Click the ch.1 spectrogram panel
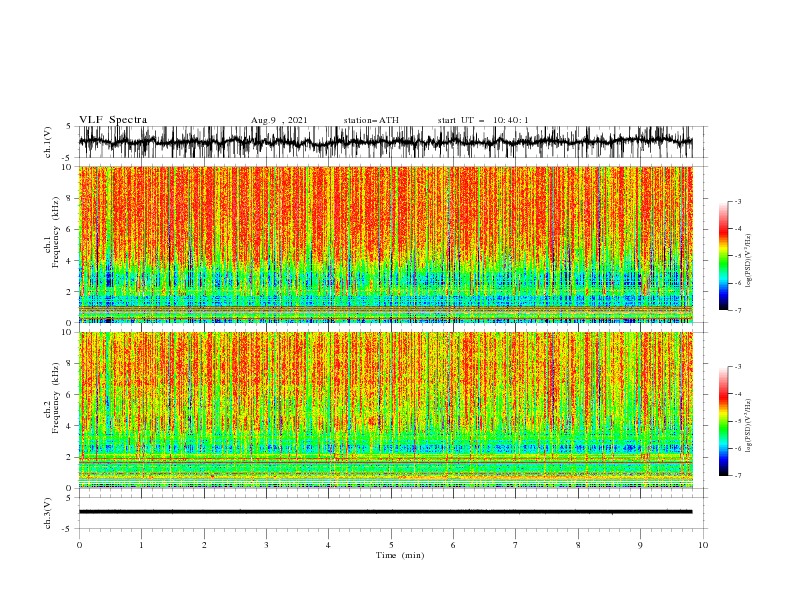This screenshot has height=612, width=792. coord(385,244)
